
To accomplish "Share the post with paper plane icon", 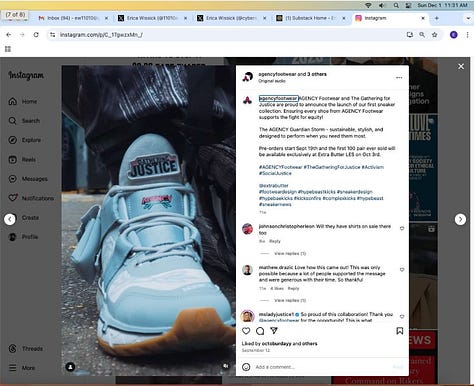I will coord(274,330).
